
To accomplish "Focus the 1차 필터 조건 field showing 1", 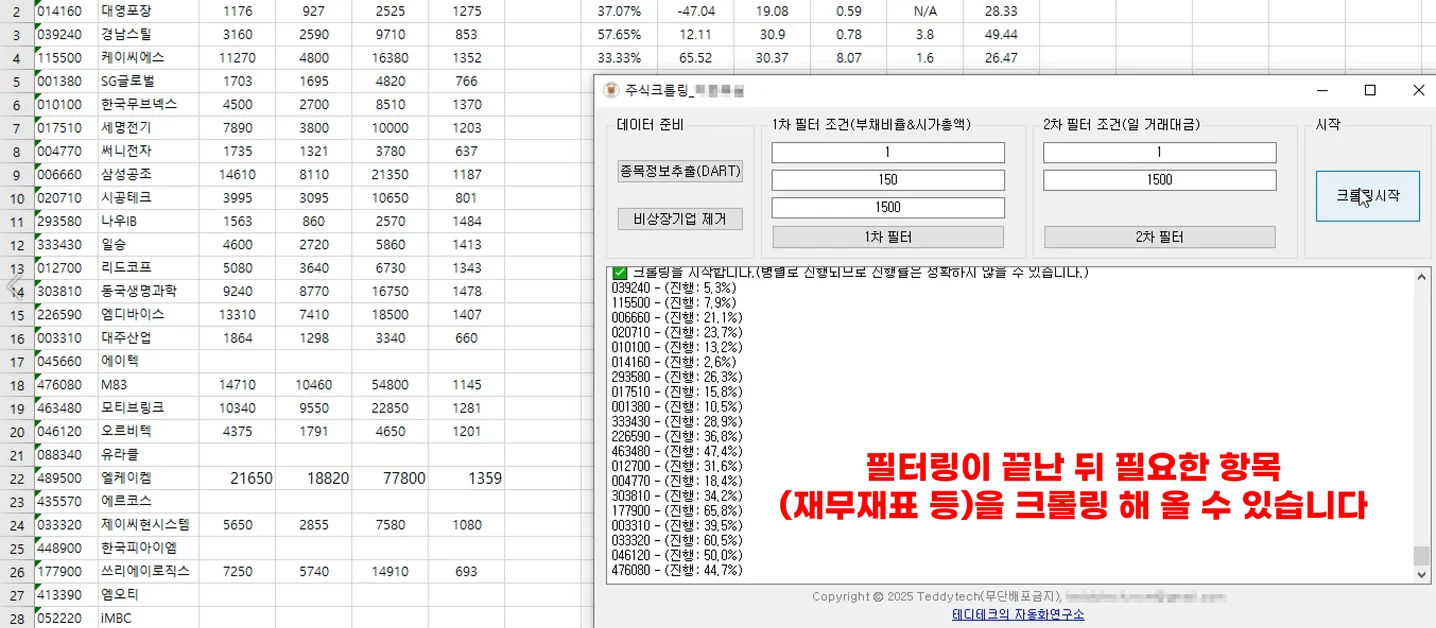I will tap(888, 152).
